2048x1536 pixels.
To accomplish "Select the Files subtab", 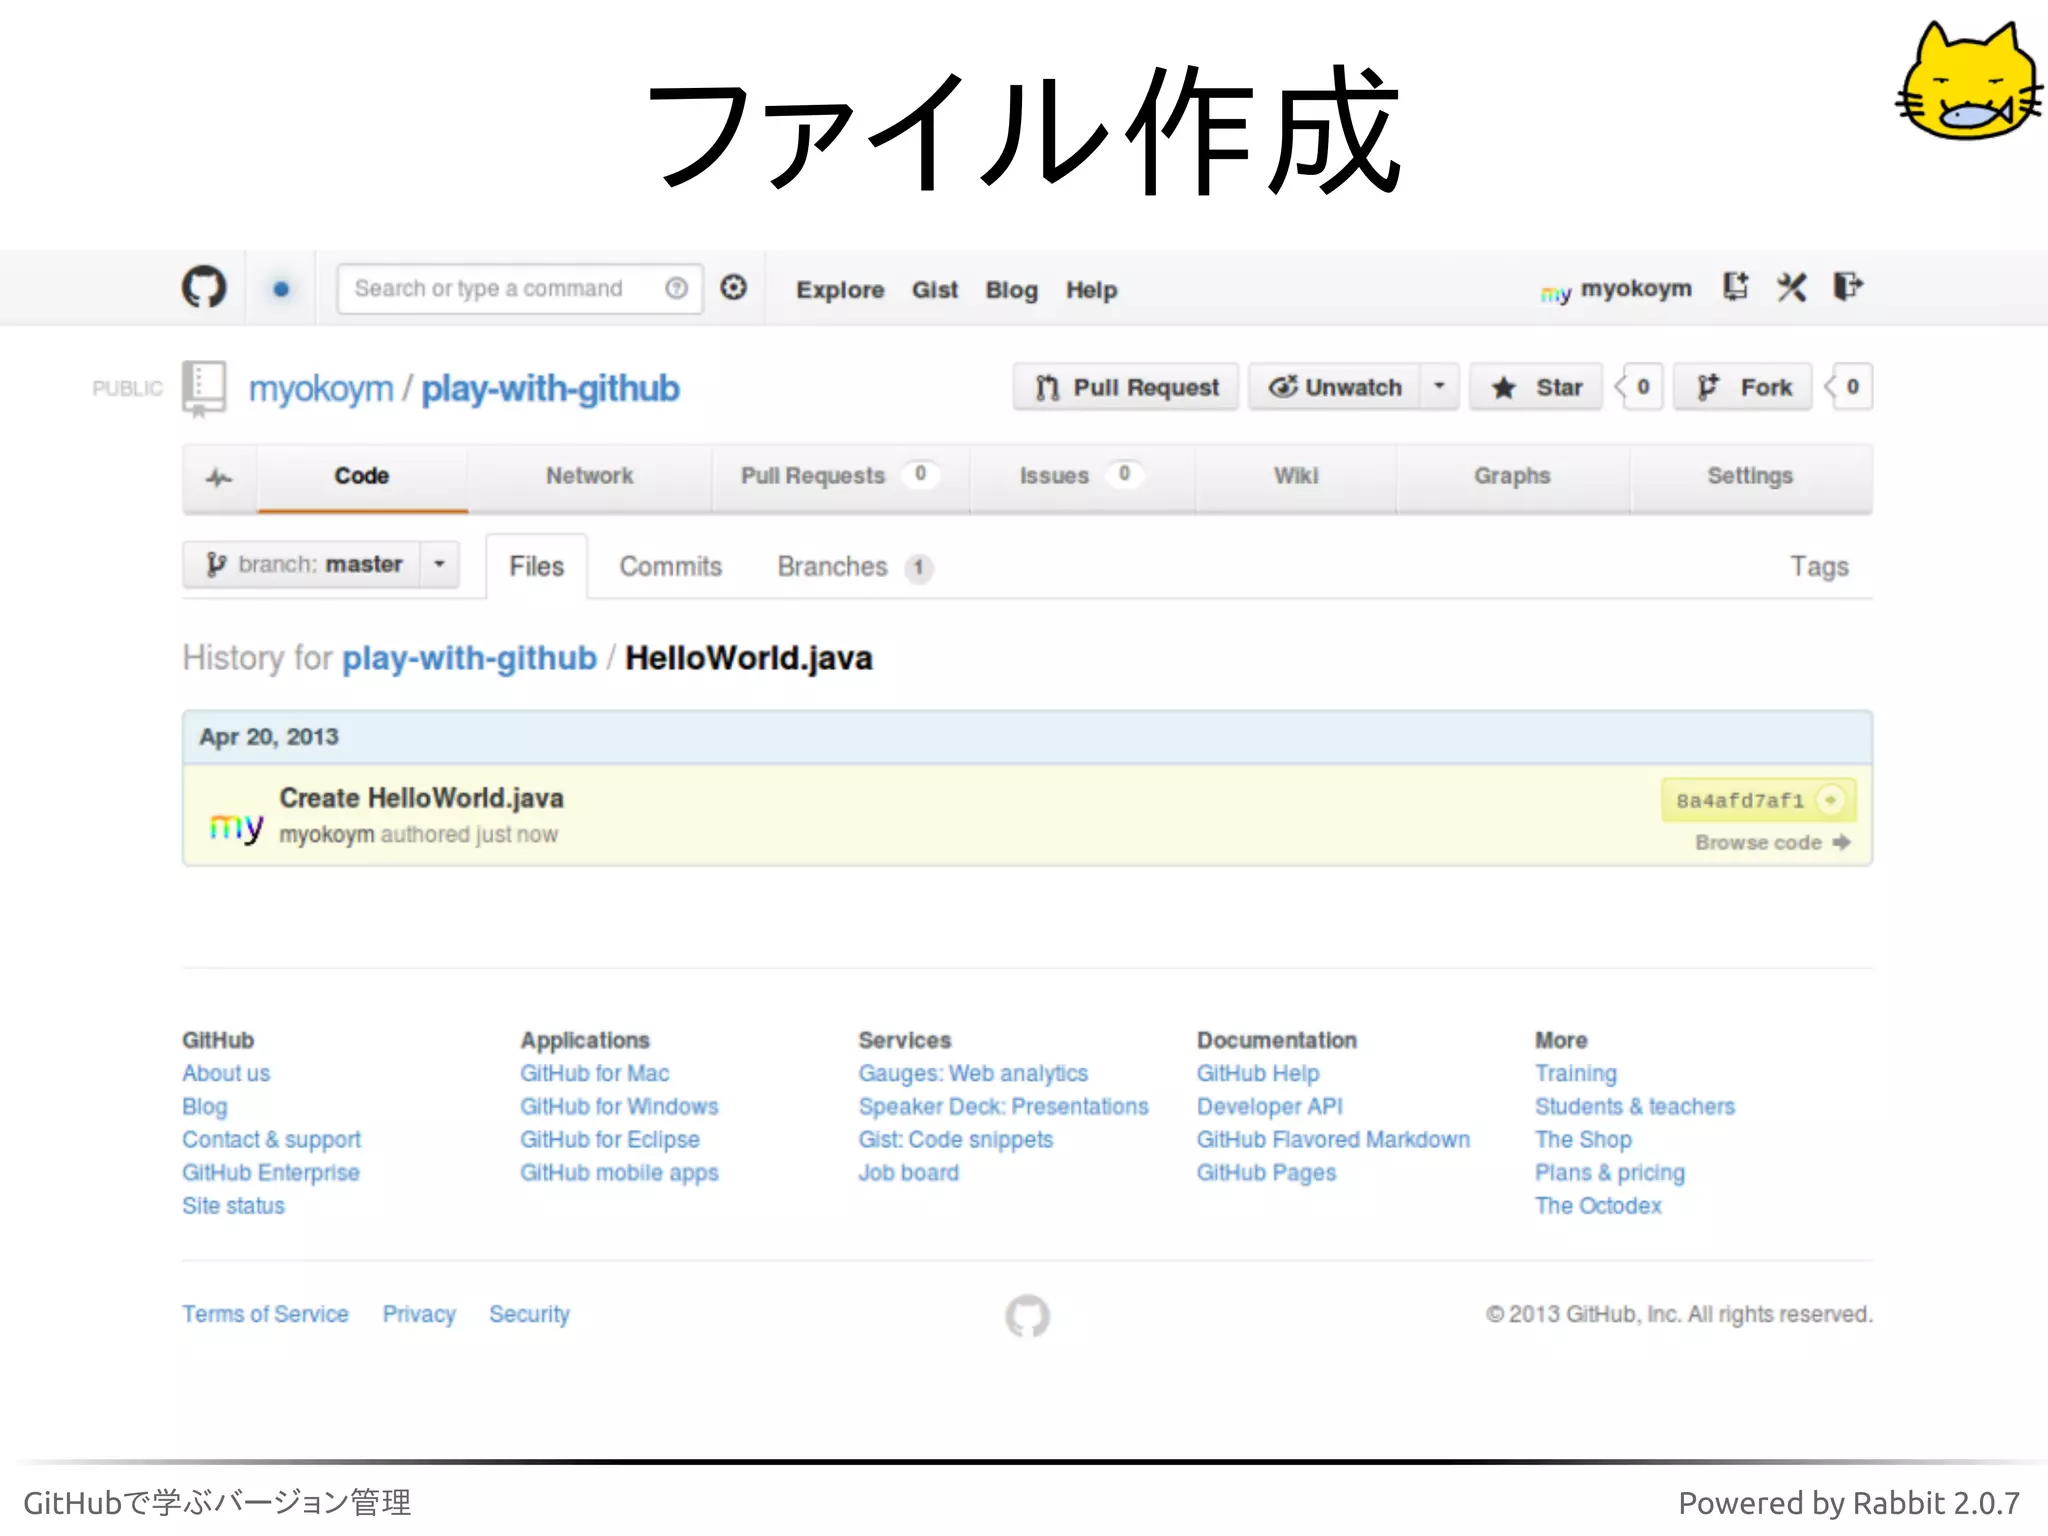I will point(537,567).
